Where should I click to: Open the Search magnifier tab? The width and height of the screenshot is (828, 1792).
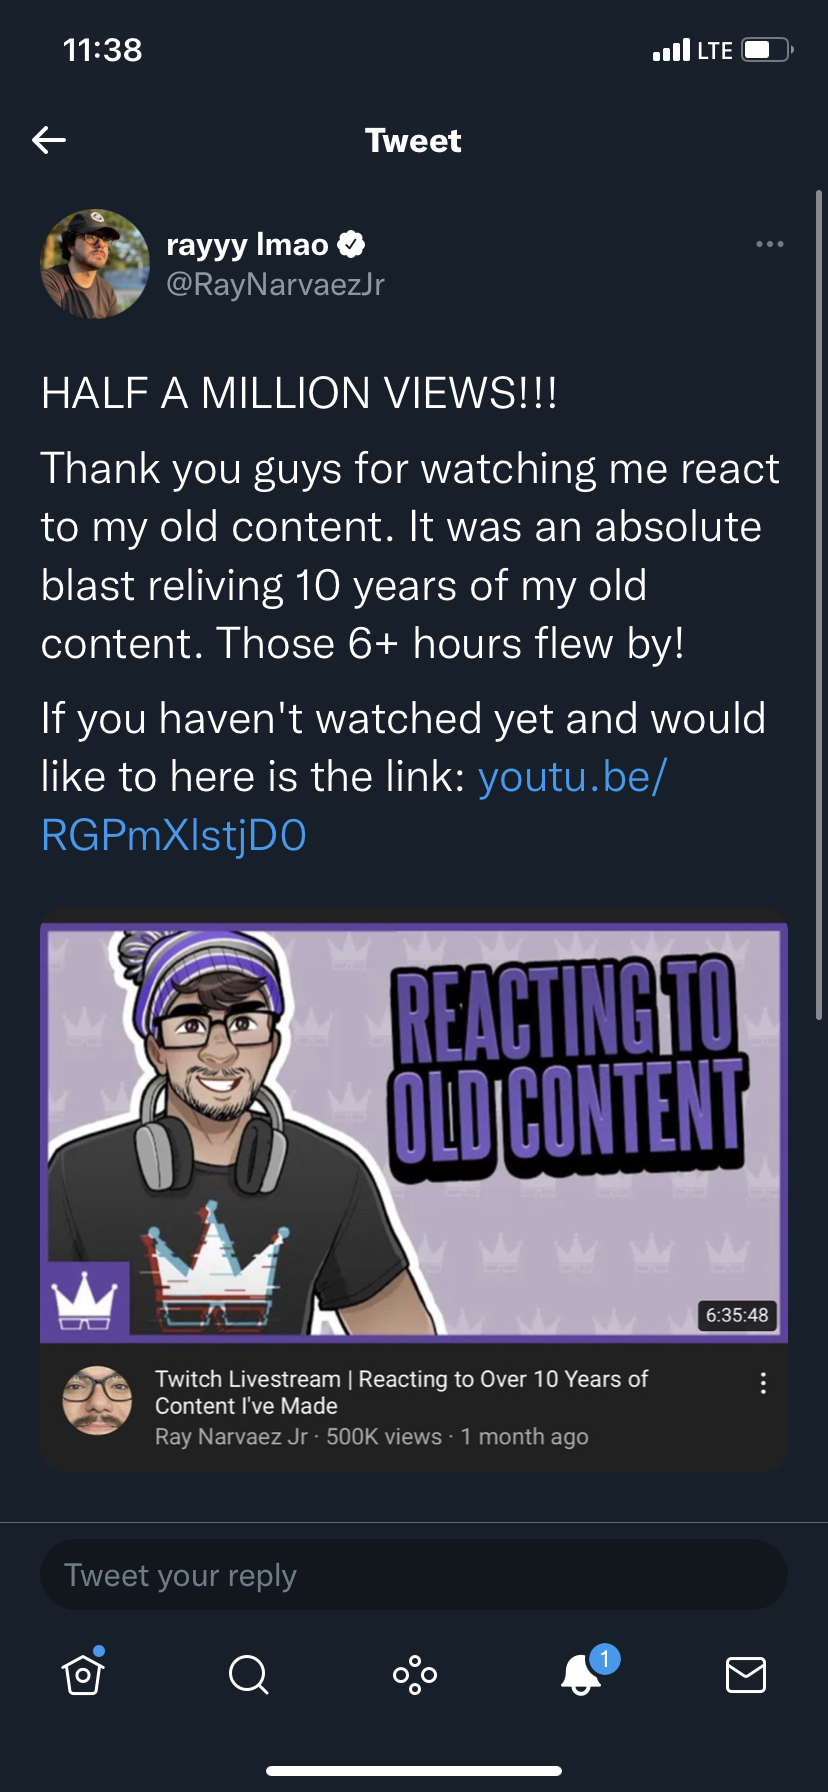coord(248,1674)
